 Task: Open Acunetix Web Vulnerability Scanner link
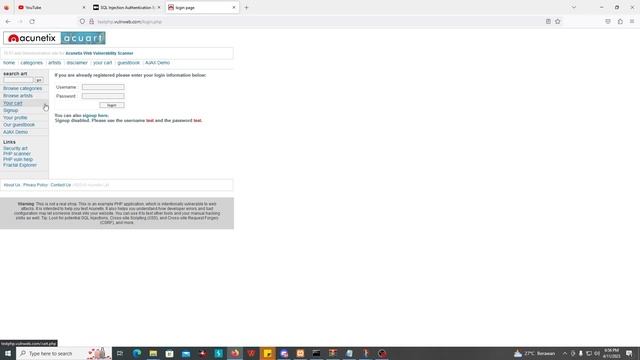(99, 53)
